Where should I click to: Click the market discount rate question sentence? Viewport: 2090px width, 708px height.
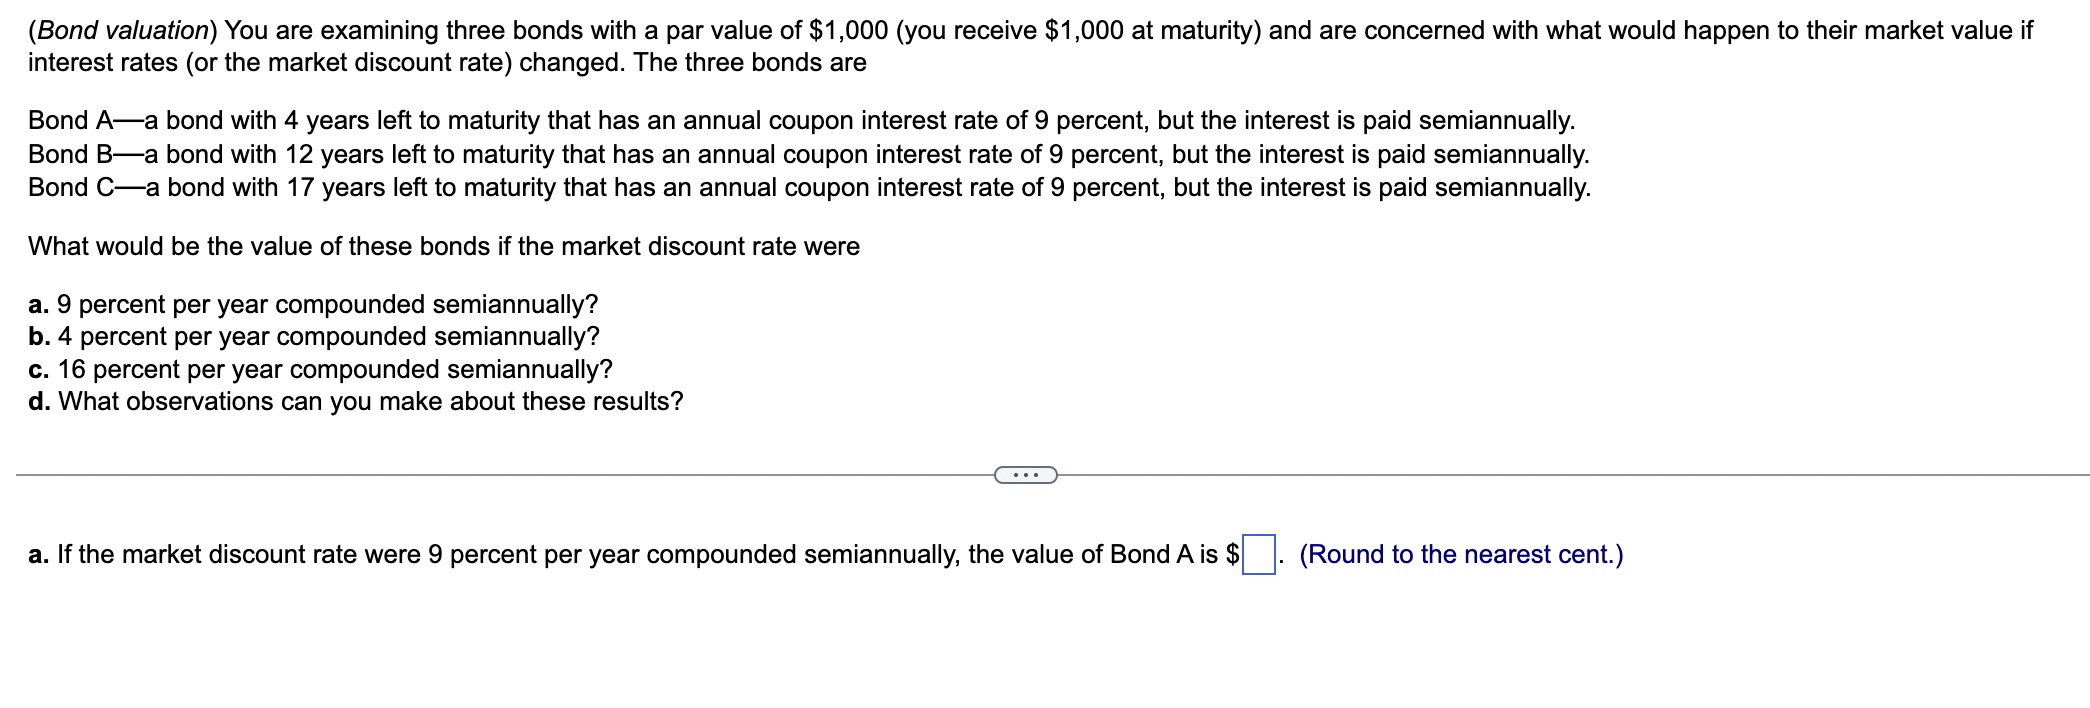tap(444, 245)
